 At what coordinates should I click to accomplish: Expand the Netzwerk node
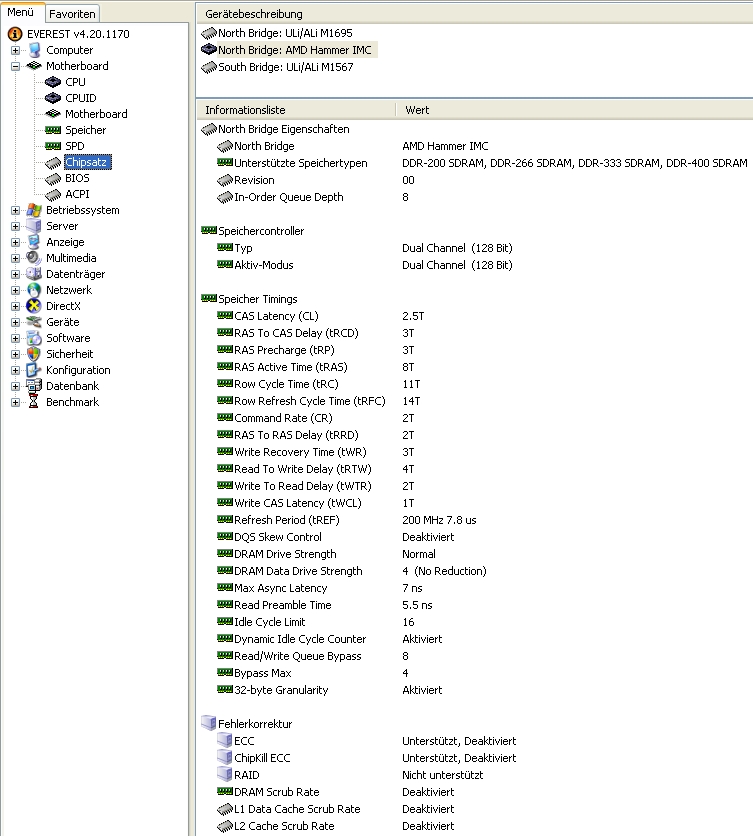click(x=15, y=290)
